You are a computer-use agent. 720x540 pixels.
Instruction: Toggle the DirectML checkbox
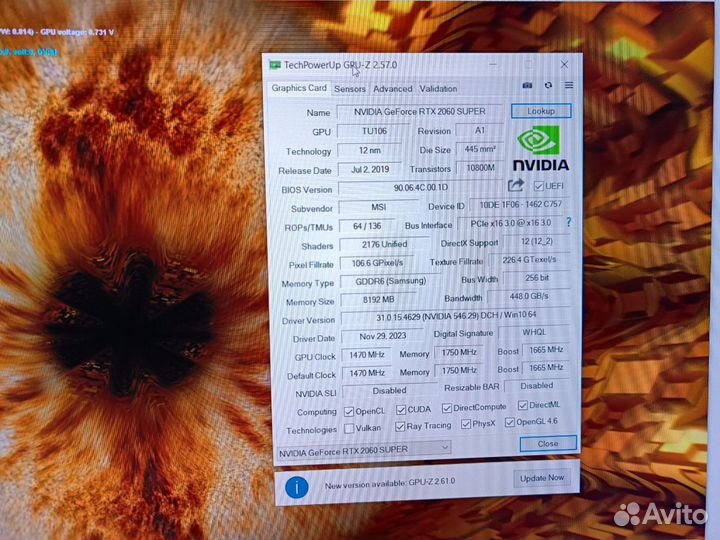(x=523, y=405)
